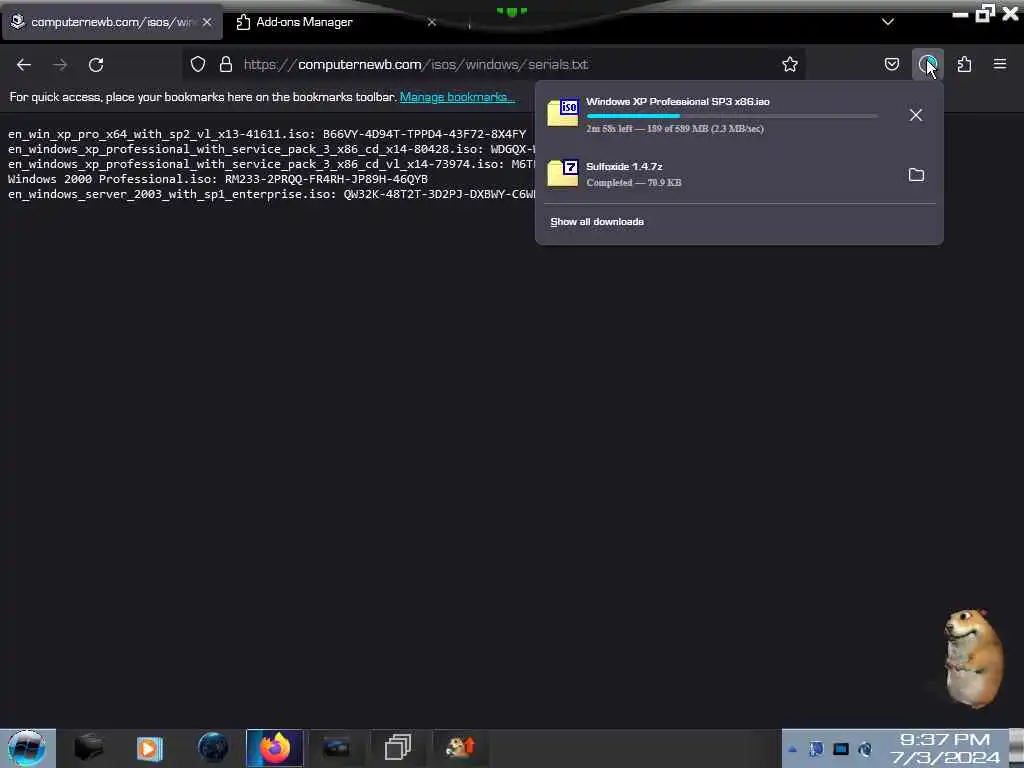This screenshot has width=1024, height=768.
Task: Click the Firefox taskbar icon
Action: click(274, 748)
